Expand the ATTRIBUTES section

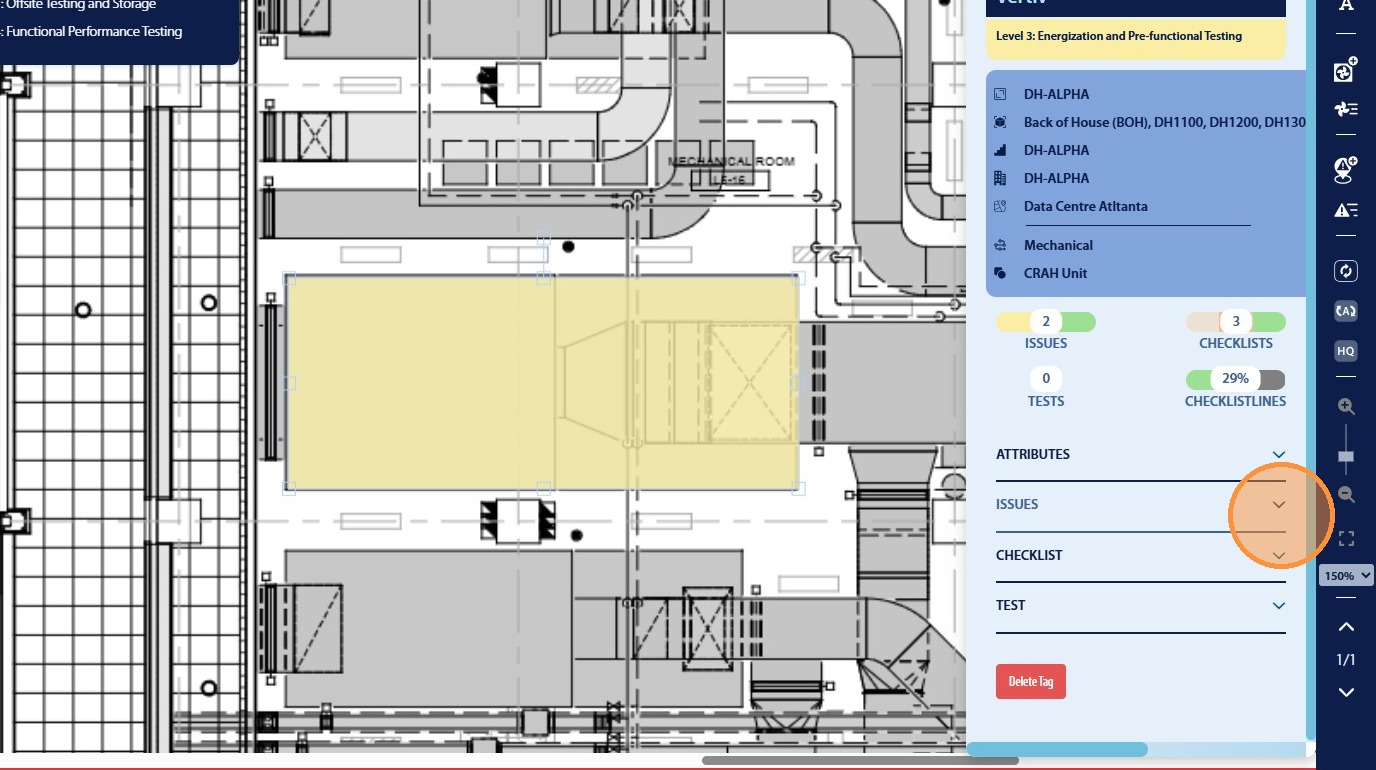pos(1141,454)
